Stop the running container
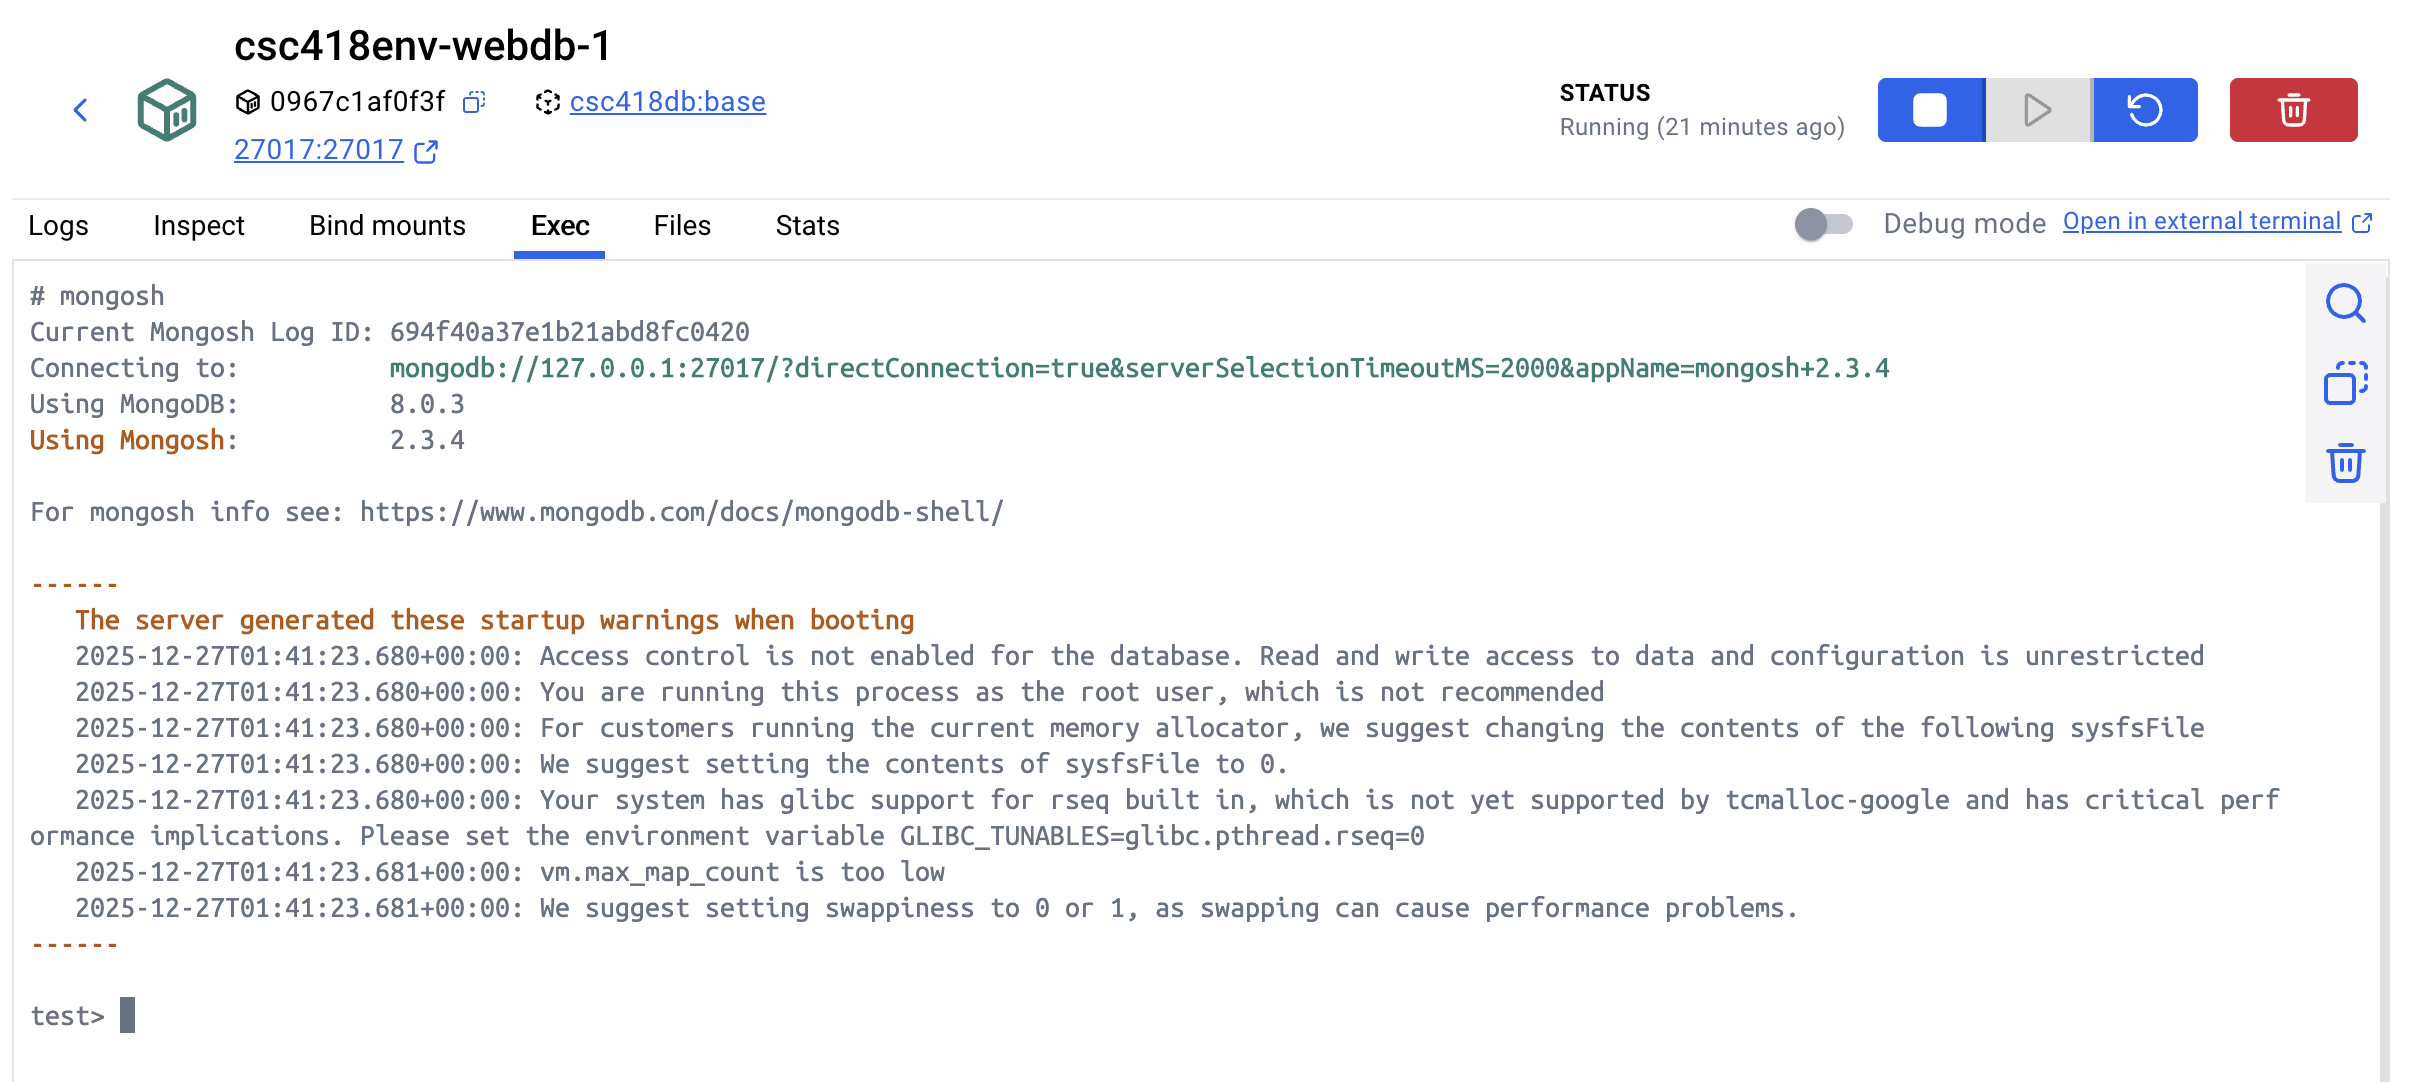The width and height of the screenshot is (2410, 1082). point(1930,110)
